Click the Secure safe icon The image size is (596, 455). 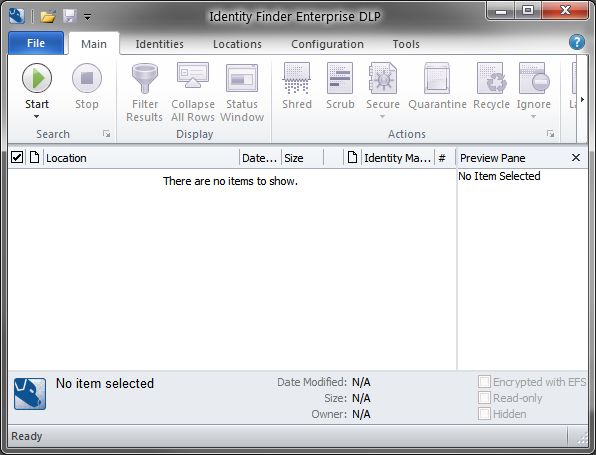pos(382,78)
